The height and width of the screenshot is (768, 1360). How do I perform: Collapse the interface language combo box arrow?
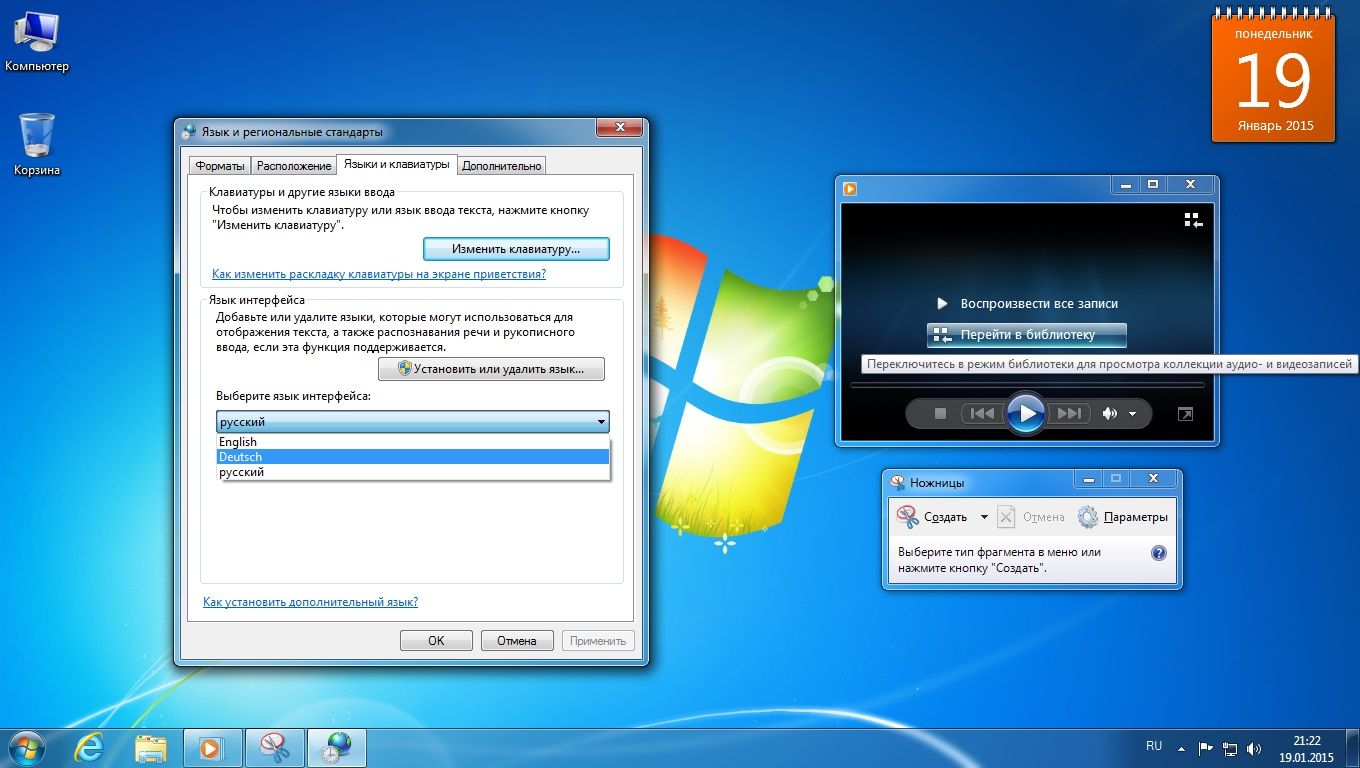[600, 422]
